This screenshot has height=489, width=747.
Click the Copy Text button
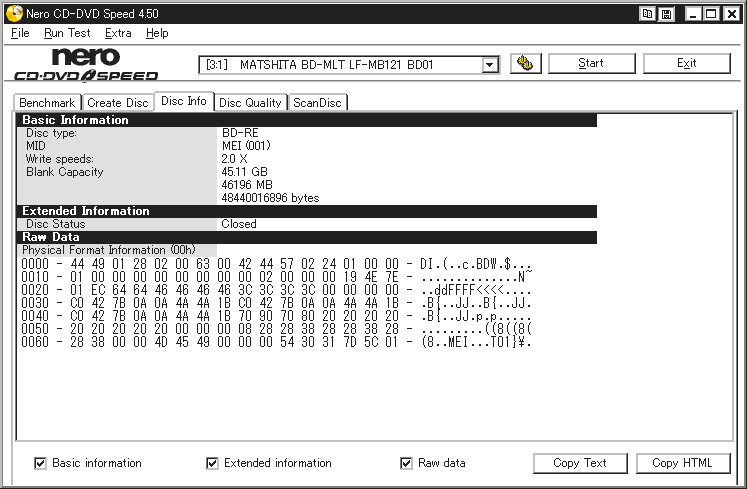tap(580, 463)
